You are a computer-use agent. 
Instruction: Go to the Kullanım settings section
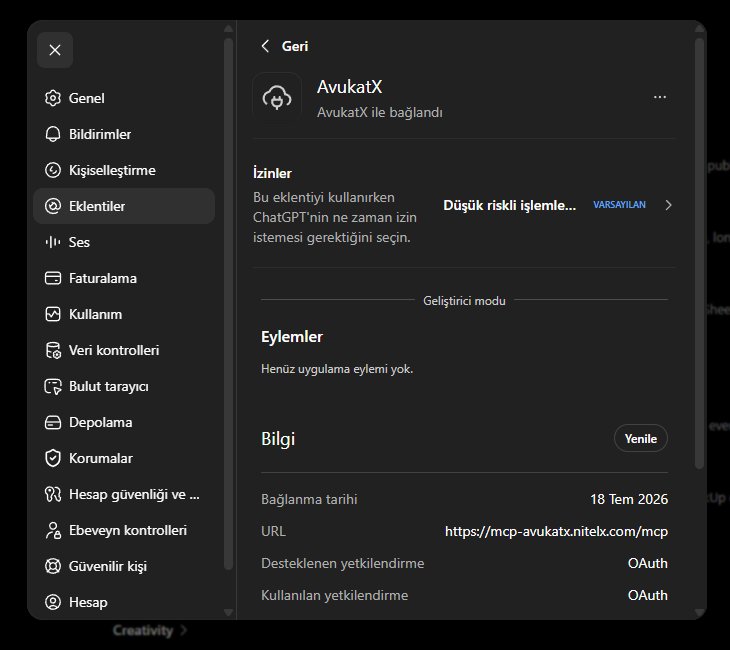click(x=124, y=314)
